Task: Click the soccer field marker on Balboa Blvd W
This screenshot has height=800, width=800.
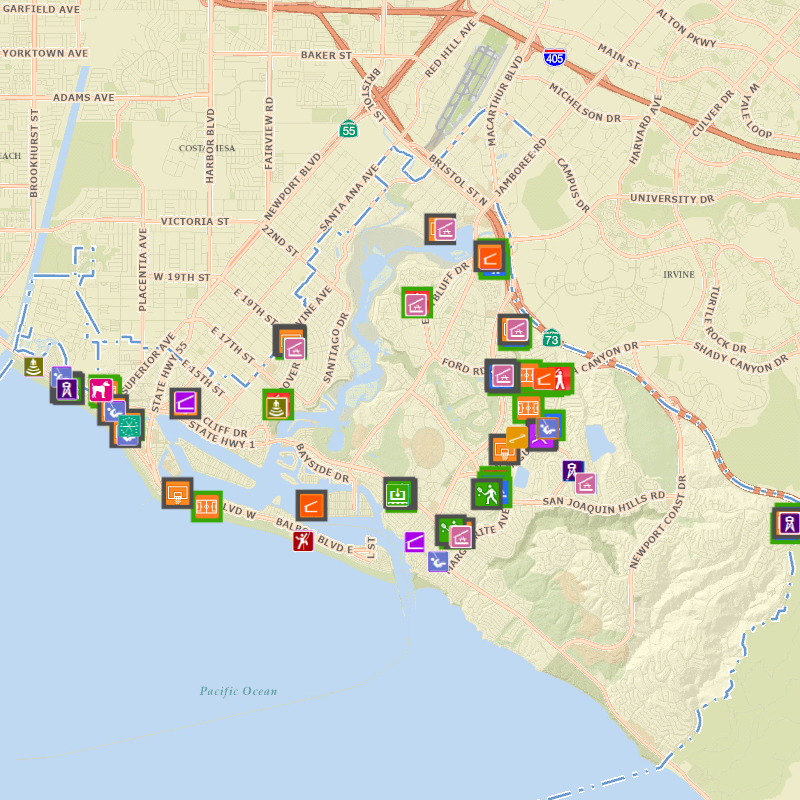Action: pyautogui.click(x=207, y=506)
